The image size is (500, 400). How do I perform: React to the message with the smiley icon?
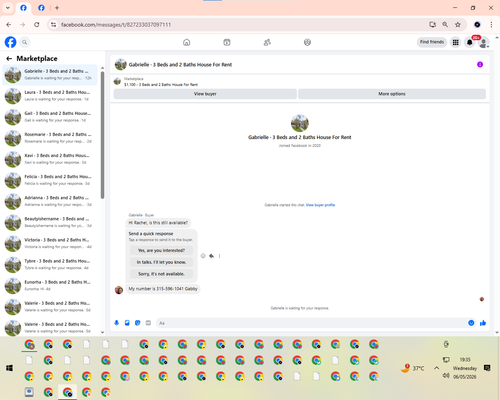[x=203, y=256]
